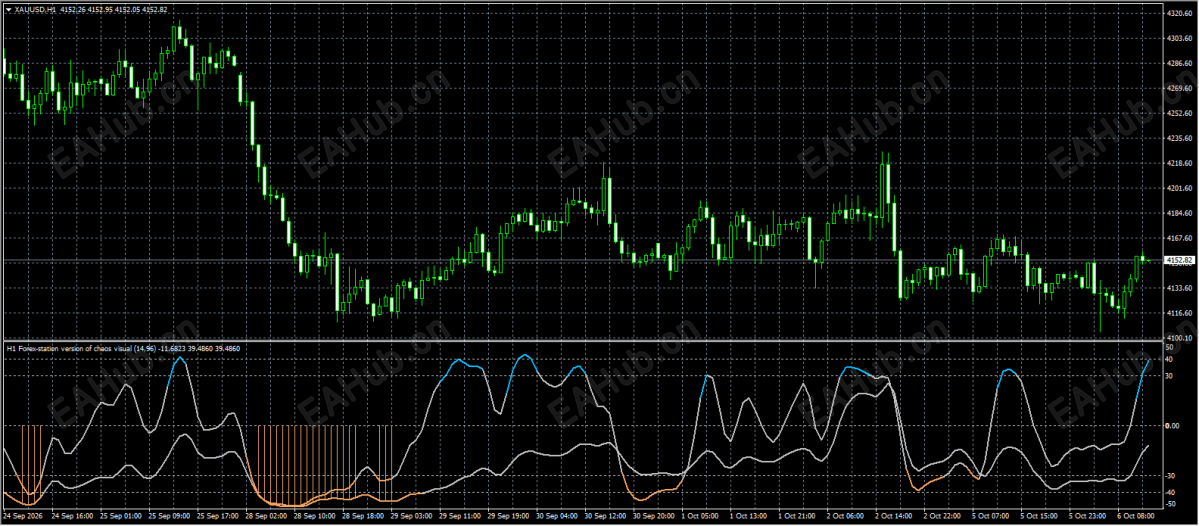Click the 4133.60 price axis label
Image resolution: width=1199 pixels, height=526 pixels.
[x=1178, y=288]
